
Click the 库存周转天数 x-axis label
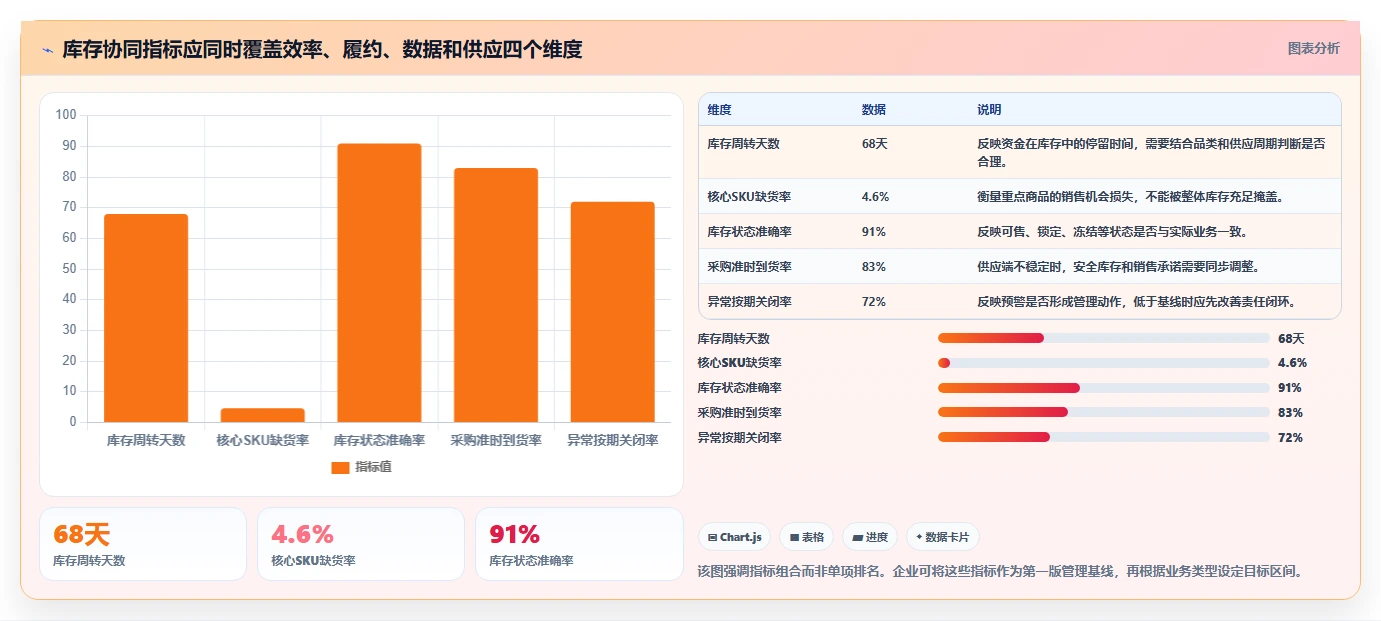click(x=146, y=440)
